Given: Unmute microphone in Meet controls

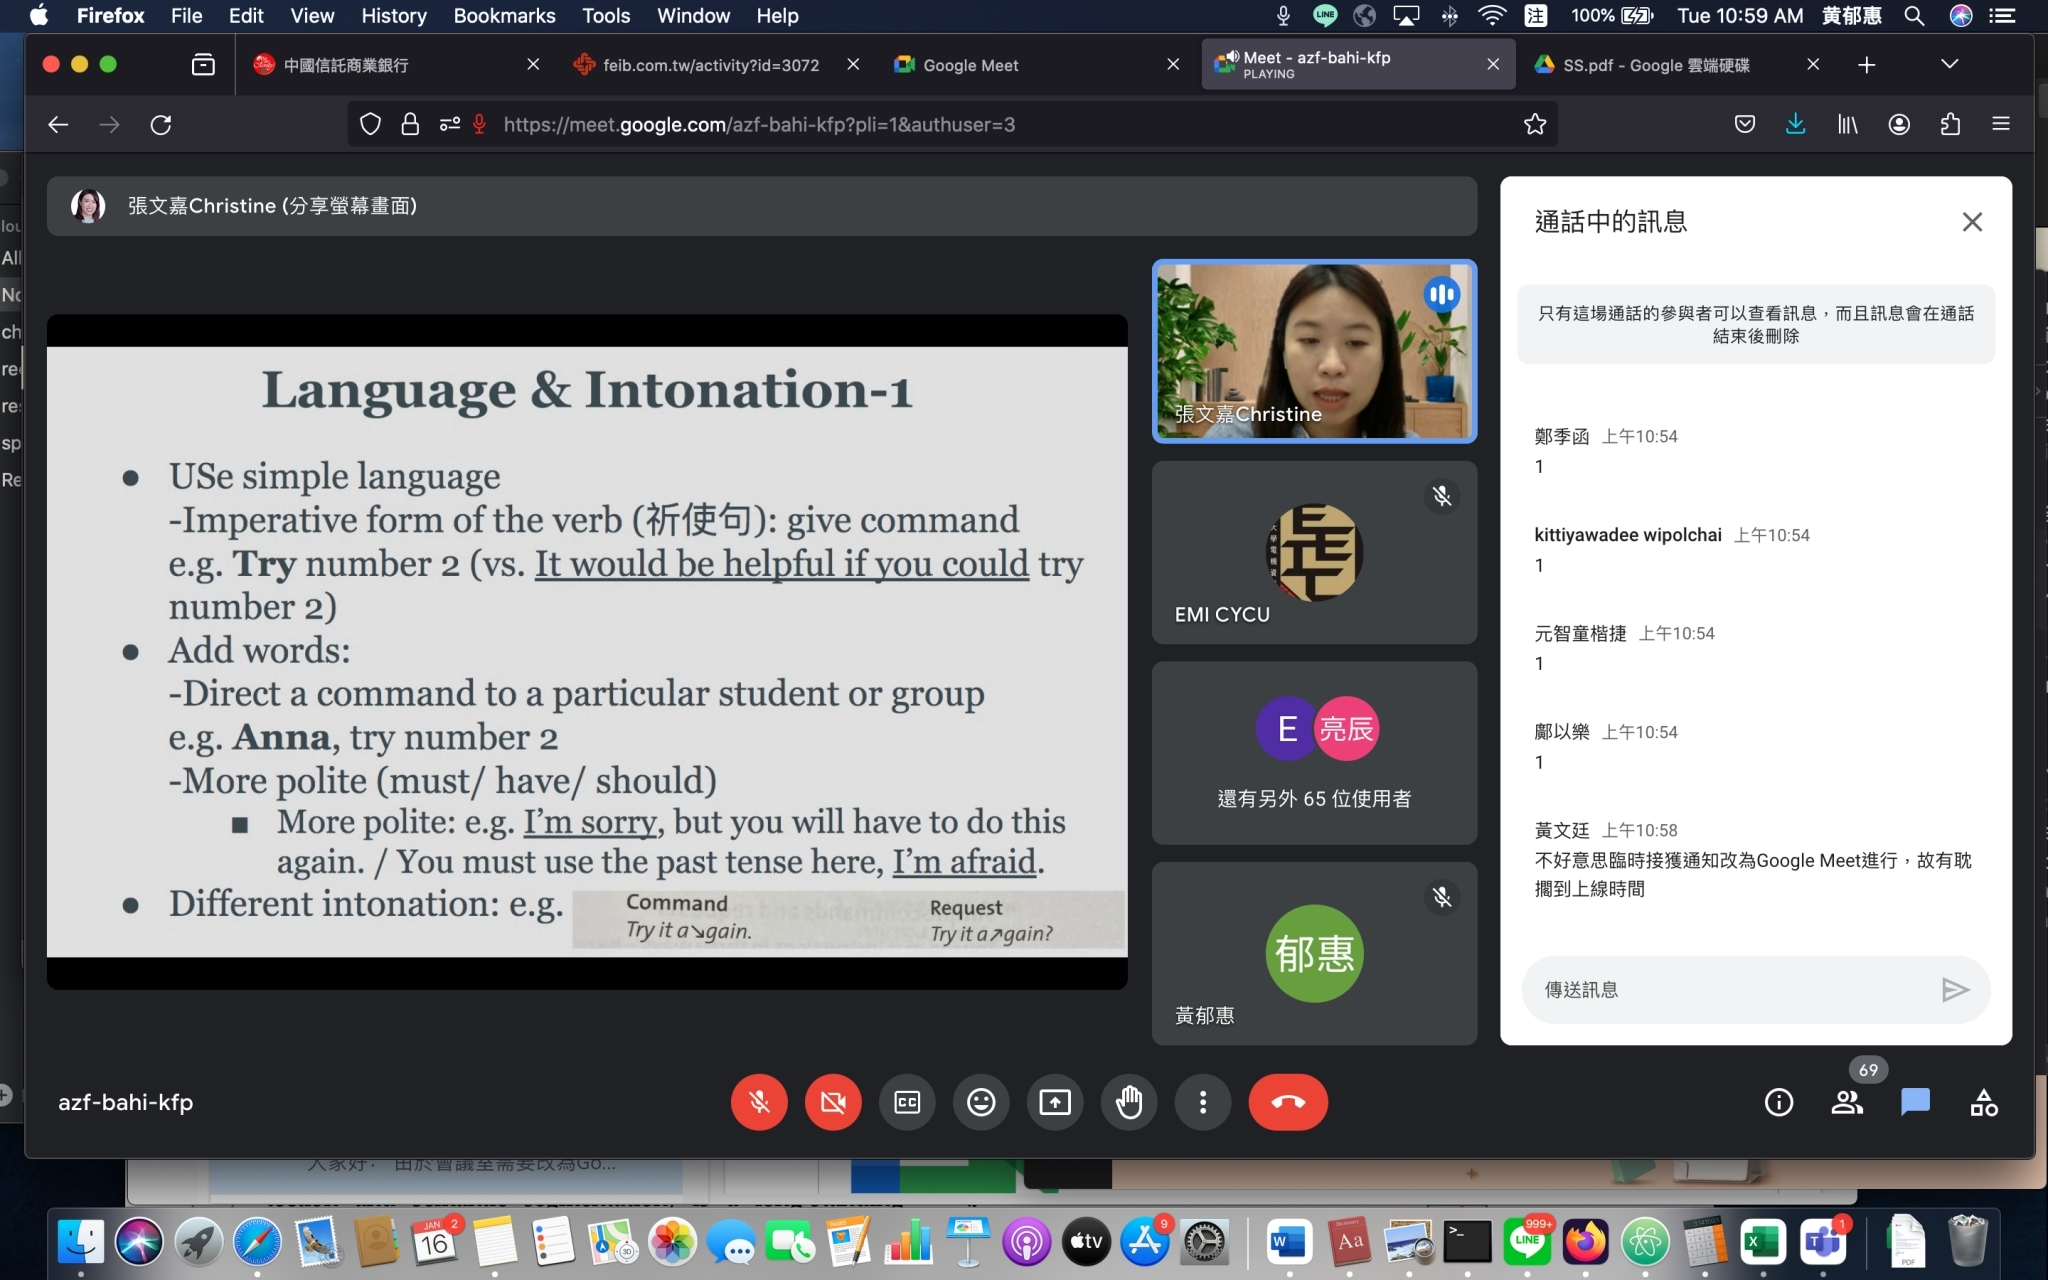Looking at the screenshot, I should tap(759, 1102).
